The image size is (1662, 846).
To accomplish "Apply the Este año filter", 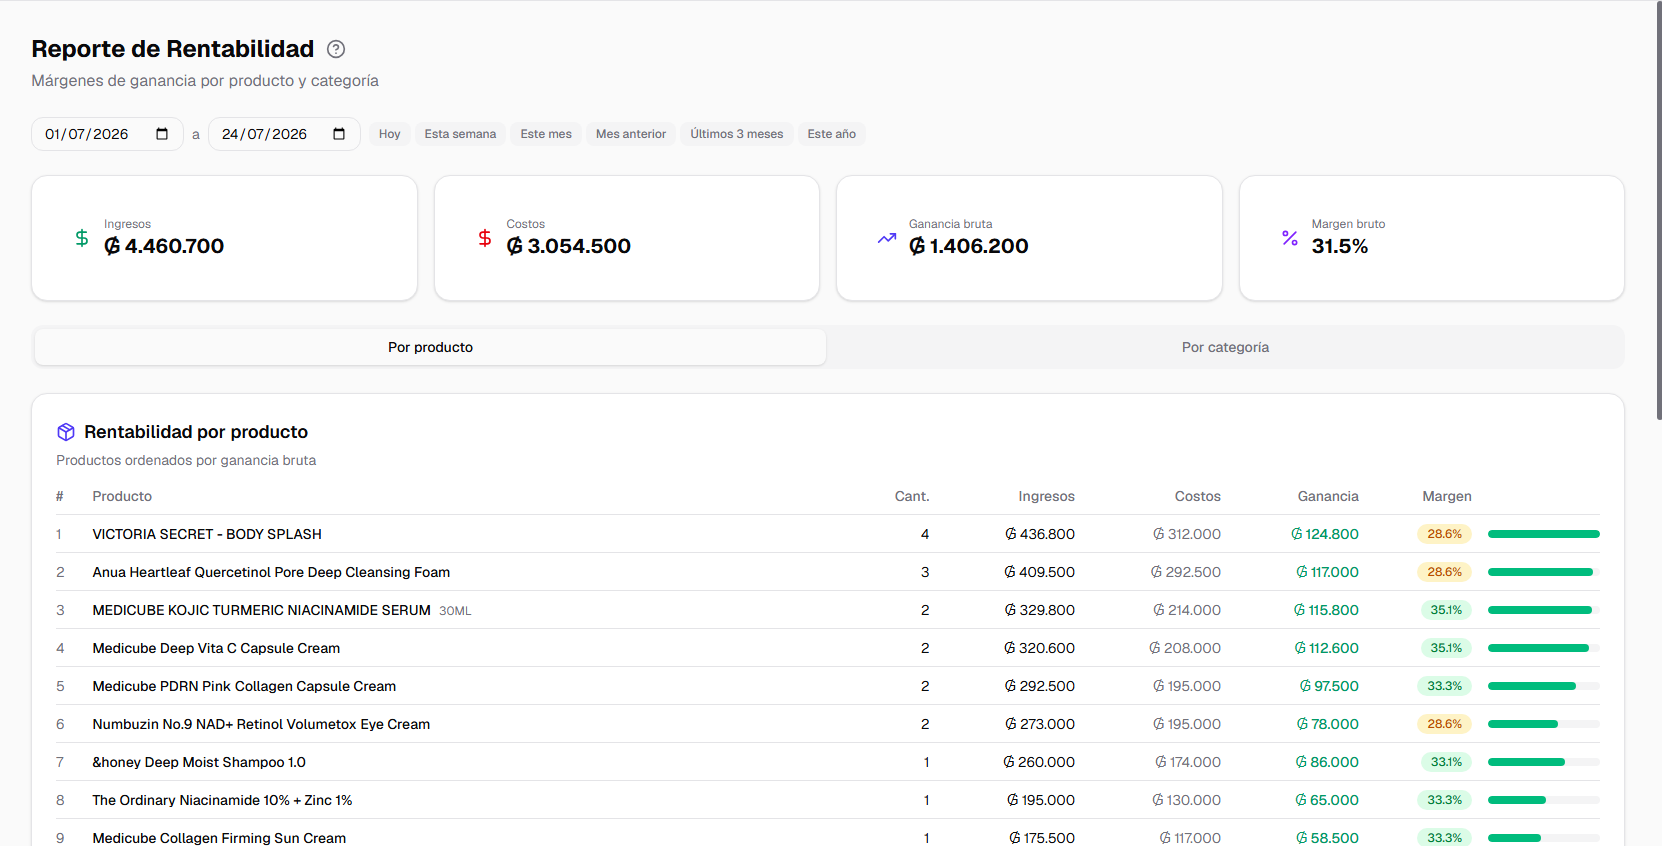I will [x=832, y=134].
